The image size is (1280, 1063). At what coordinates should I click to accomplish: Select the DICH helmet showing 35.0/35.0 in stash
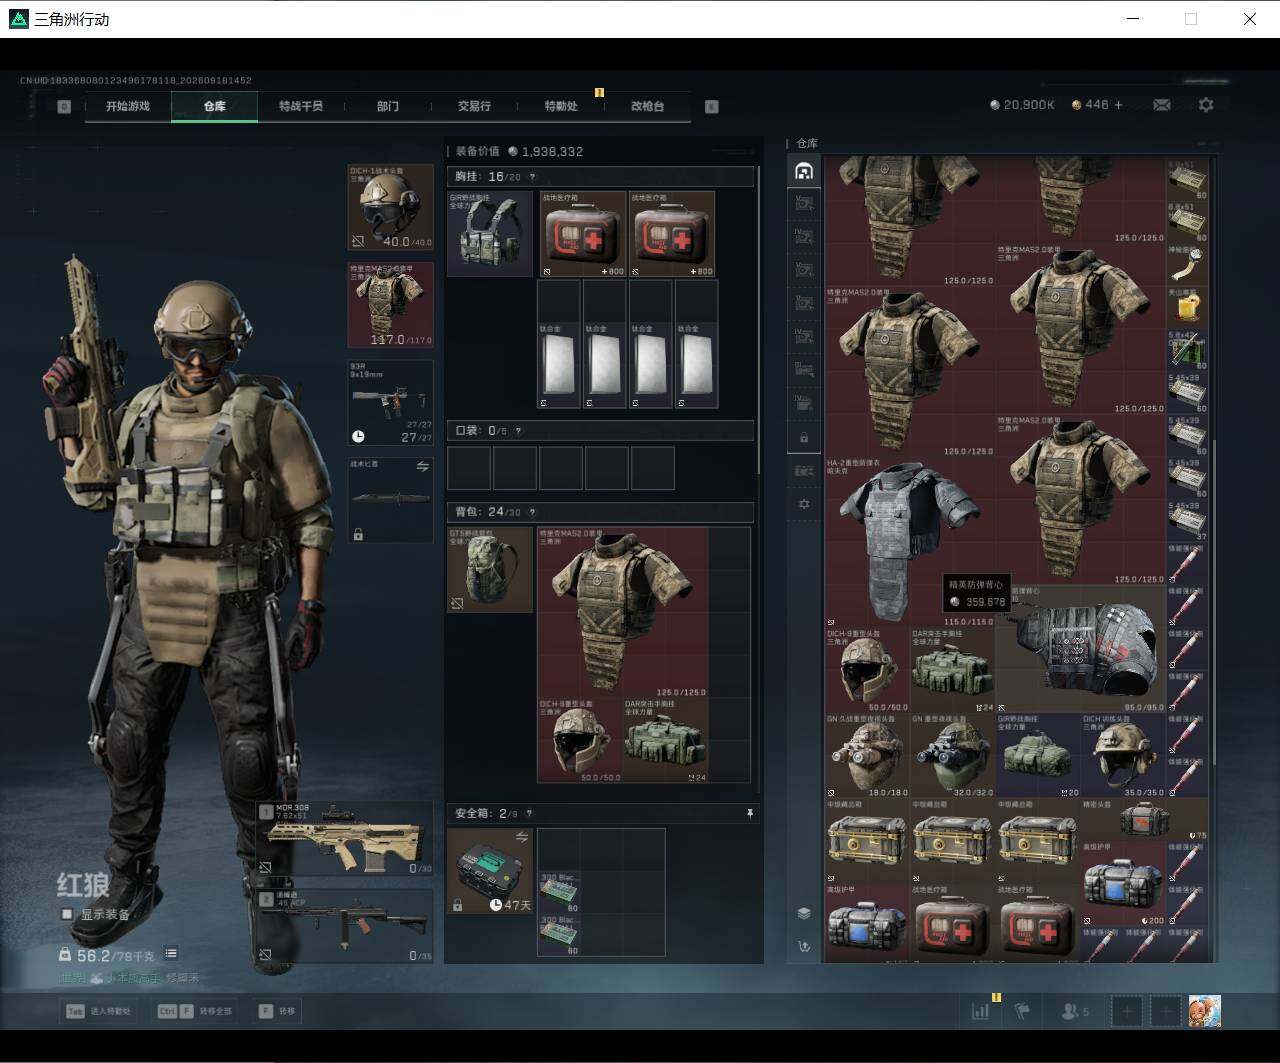click(1124, 755)
